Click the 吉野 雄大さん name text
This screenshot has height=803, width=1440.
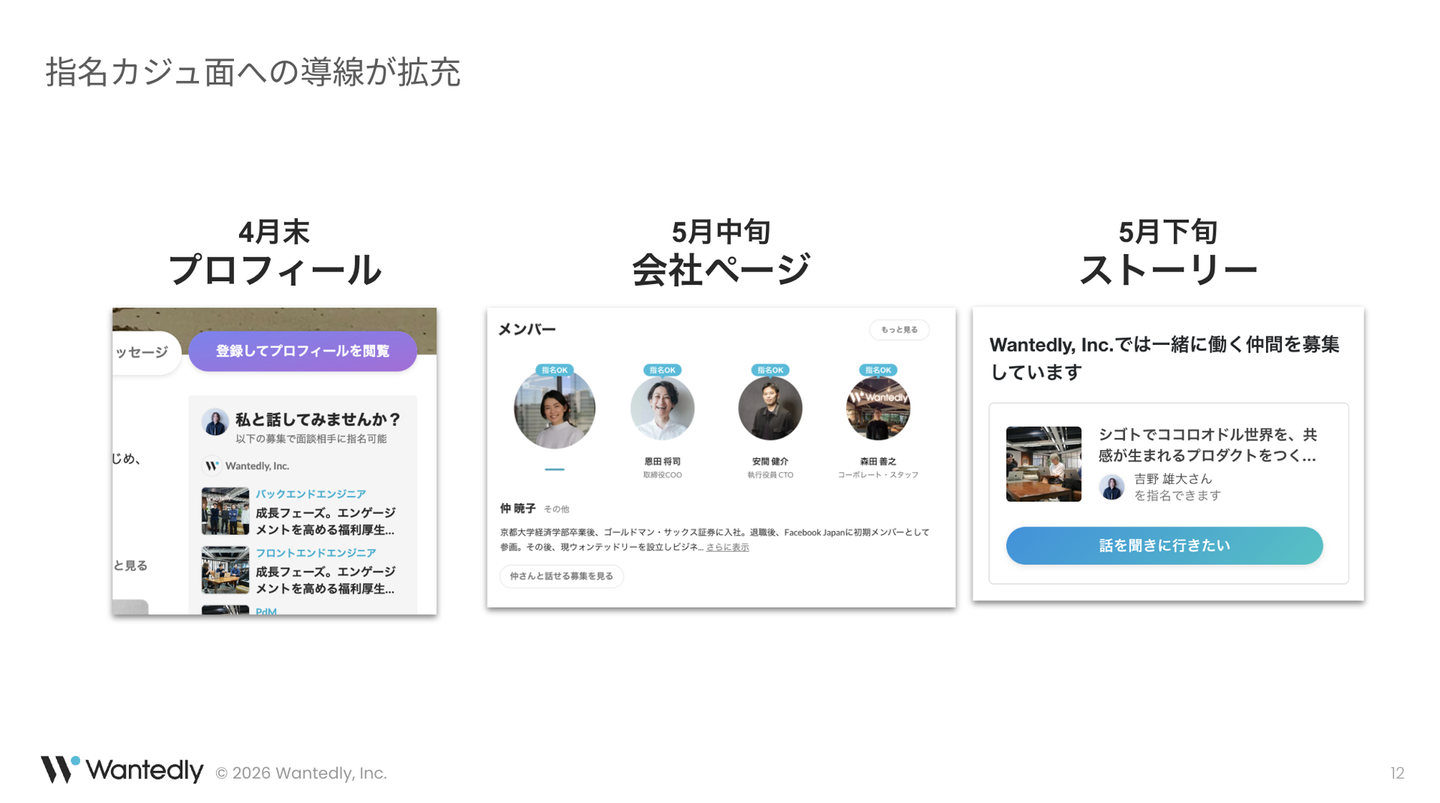1173,479
